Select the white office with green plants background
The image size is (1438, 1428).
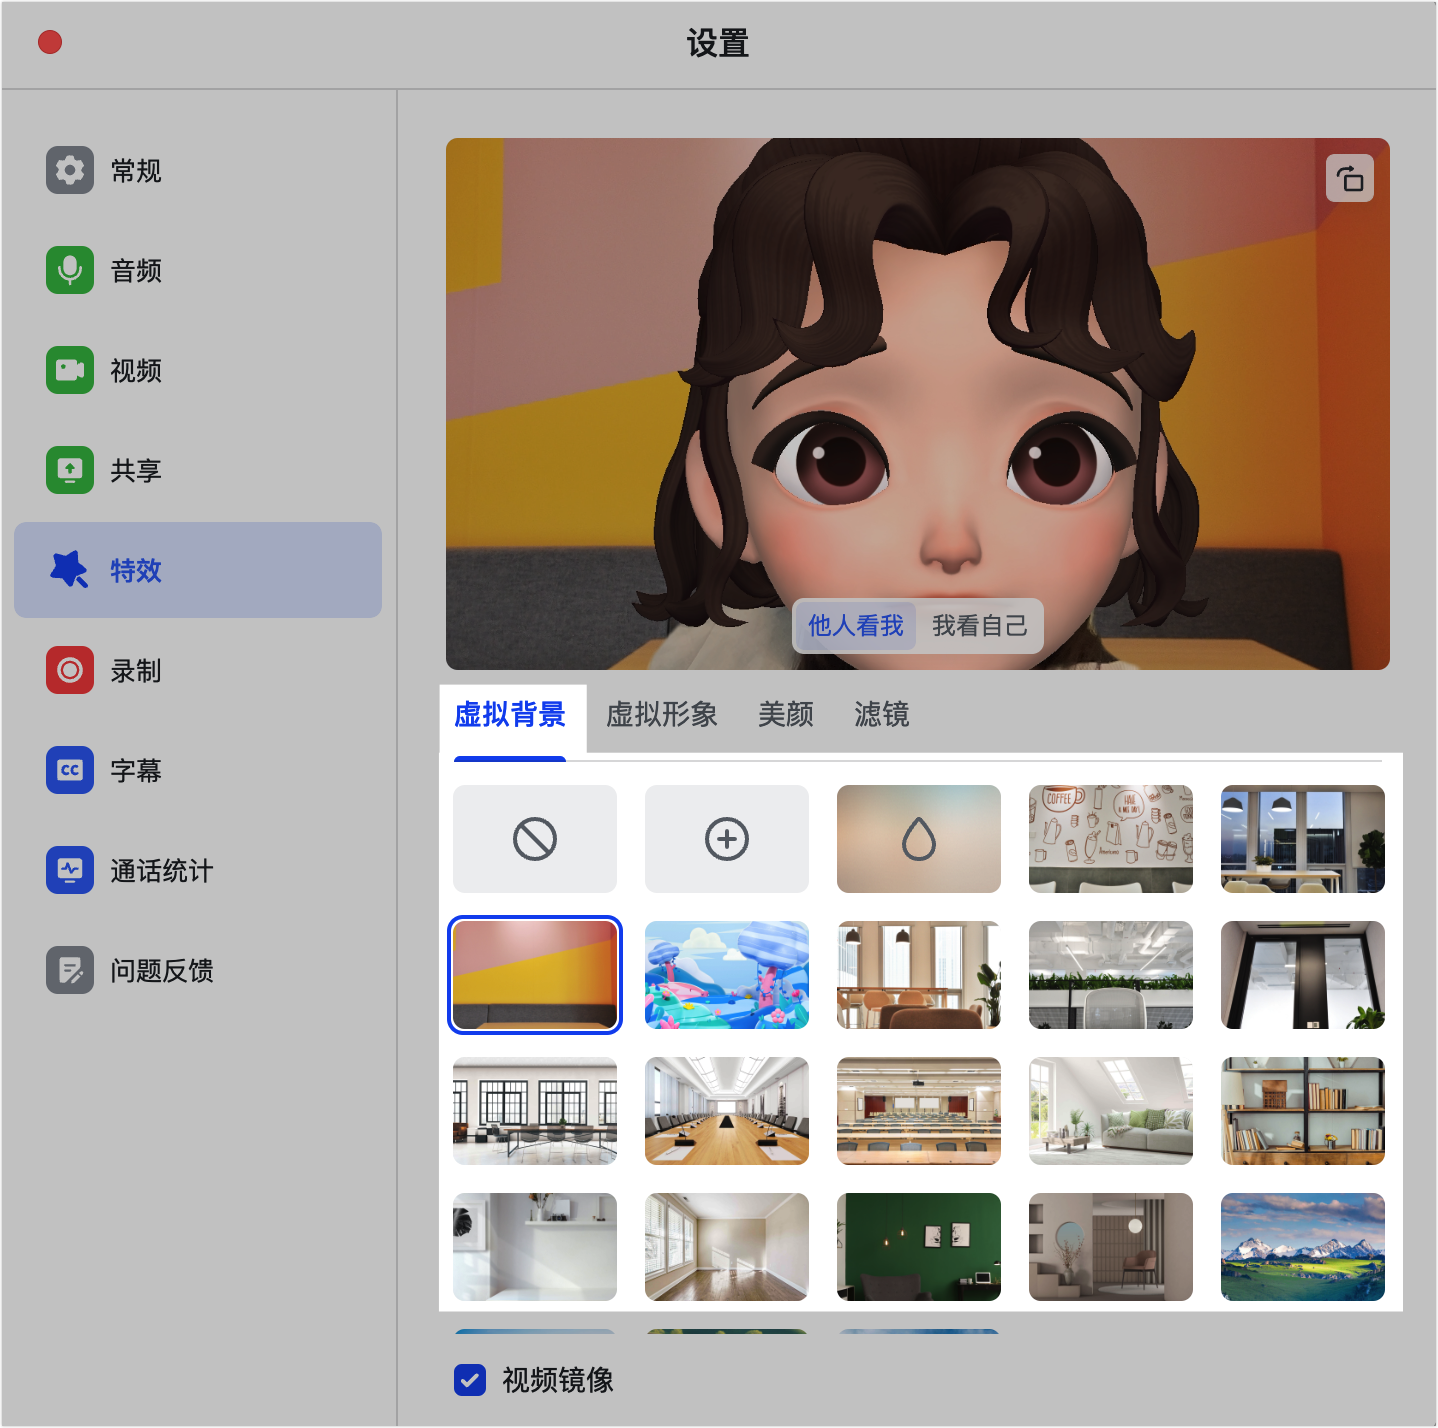[1111, 975]
